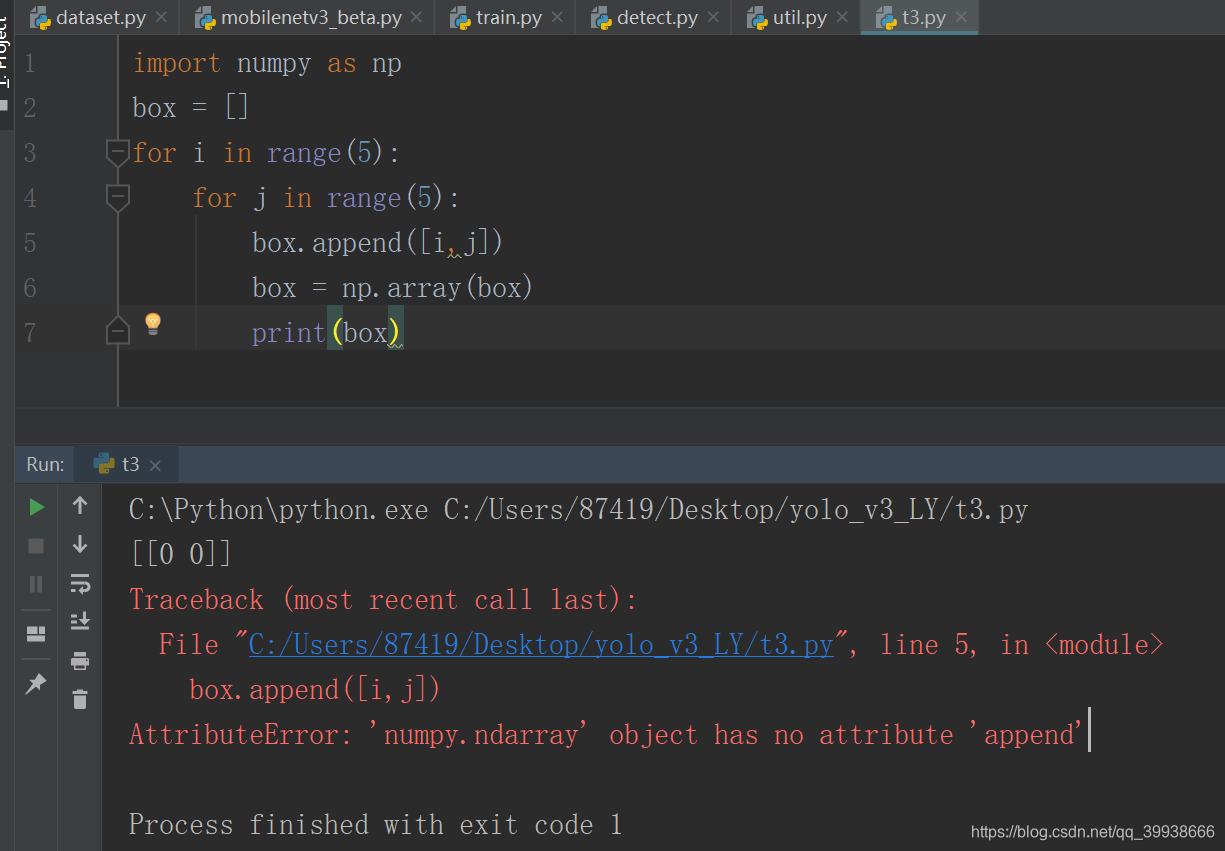Click 'Process finished with exit code 1' text
The width and height of the screenshot is (1225, 851).
[376, 824]
